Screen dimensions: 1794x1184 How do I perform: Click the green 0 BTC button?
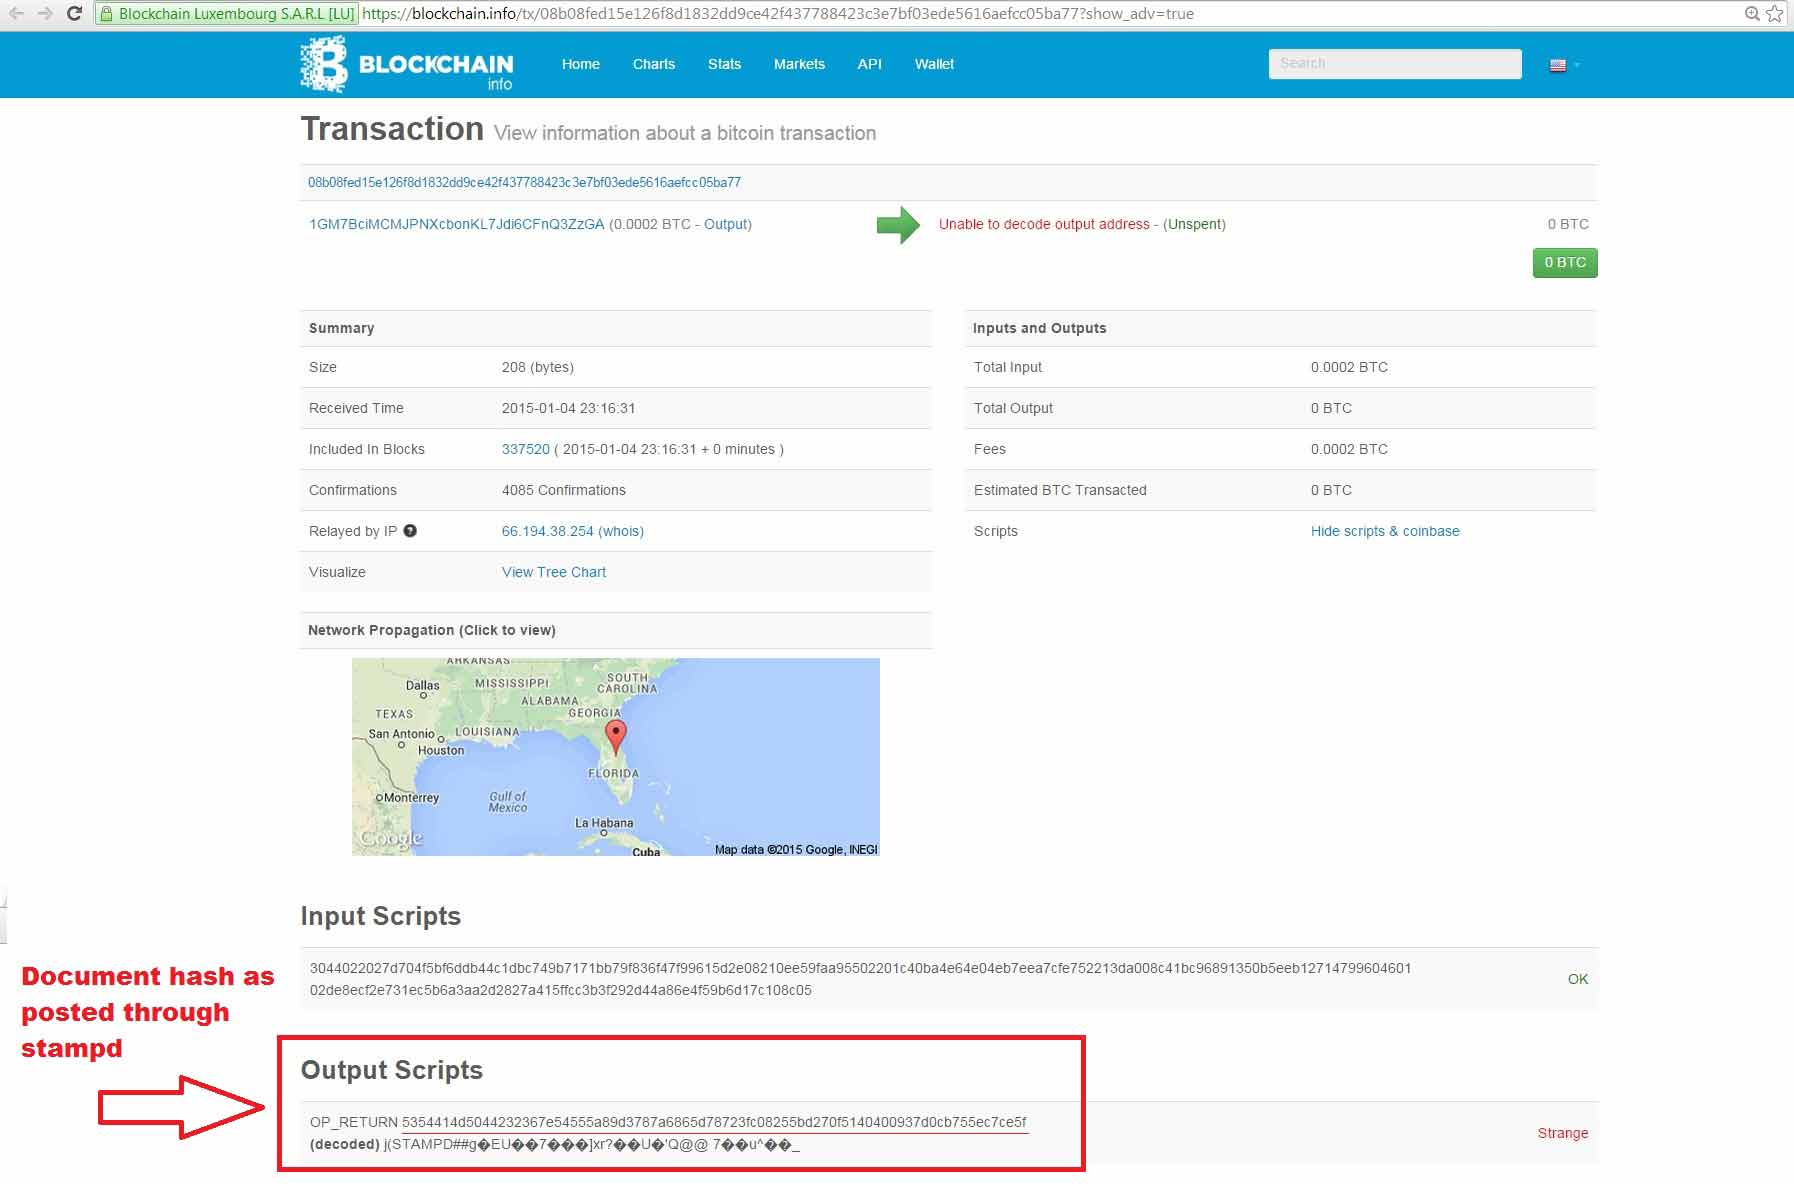coord(1565,262)
